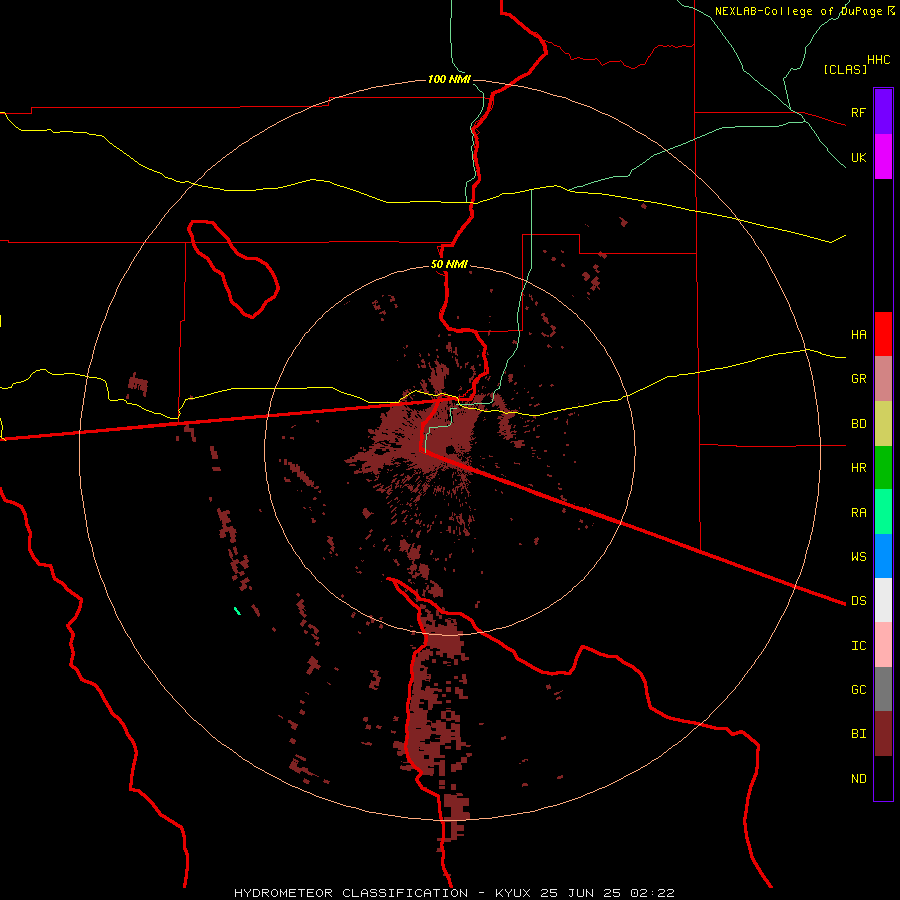Click the UK magenta color swatch

coord(883,157)
